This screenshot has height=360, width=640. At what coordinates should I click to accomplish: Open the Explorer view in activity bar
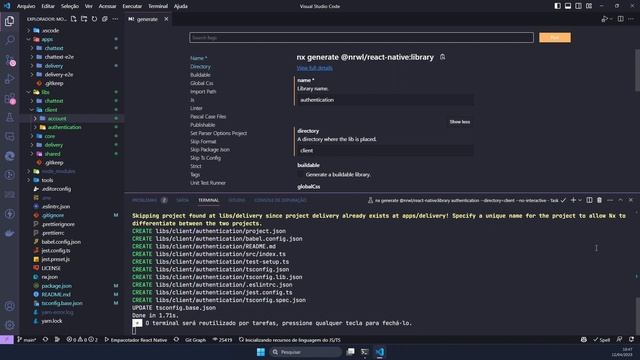click(9, 21)
